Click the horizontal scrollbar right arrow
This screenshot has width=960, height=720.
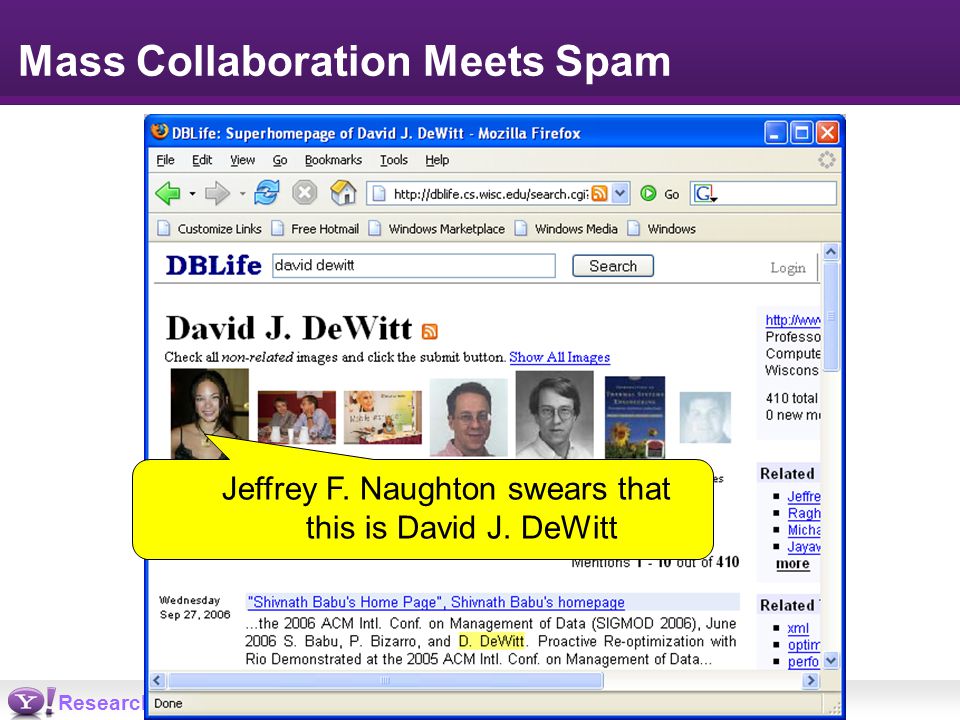(811, 680)
